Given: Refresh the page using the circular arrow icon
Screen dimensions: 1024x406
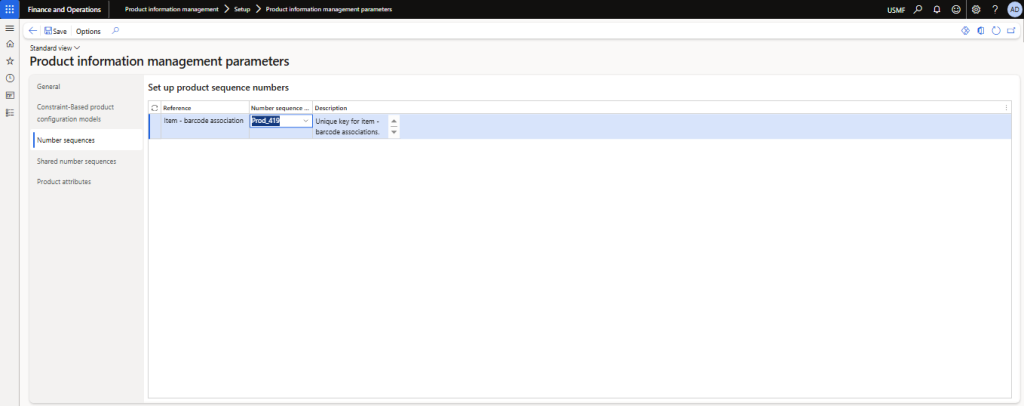Looking at the screenshot, I should (996, 31).
